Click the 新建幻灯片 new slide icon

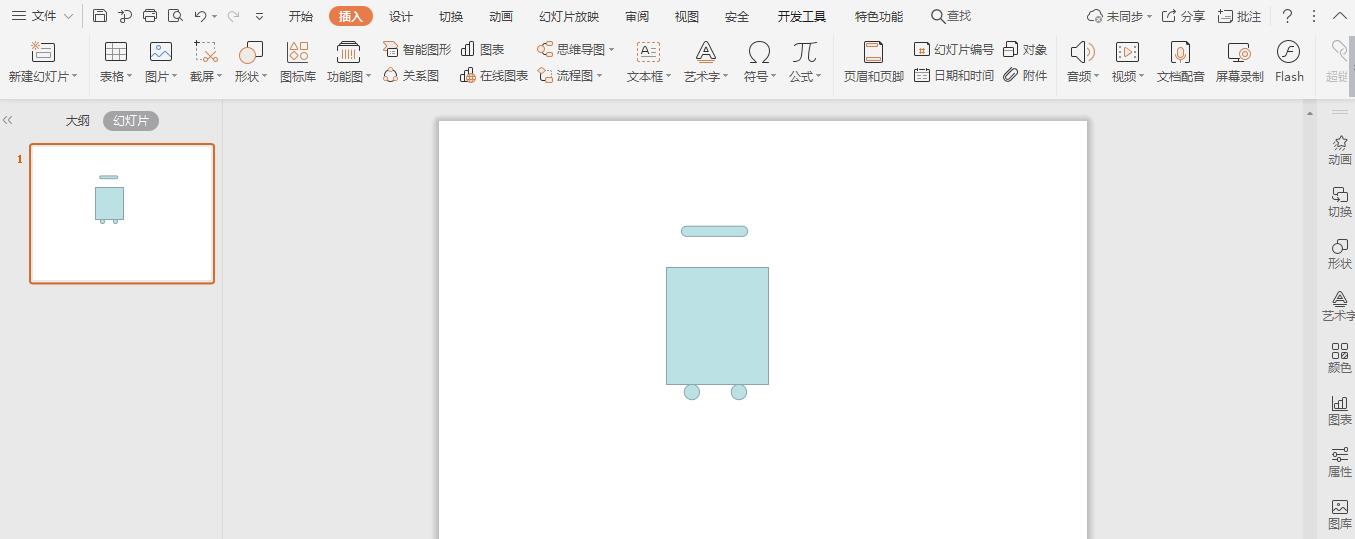pos(43,52)
